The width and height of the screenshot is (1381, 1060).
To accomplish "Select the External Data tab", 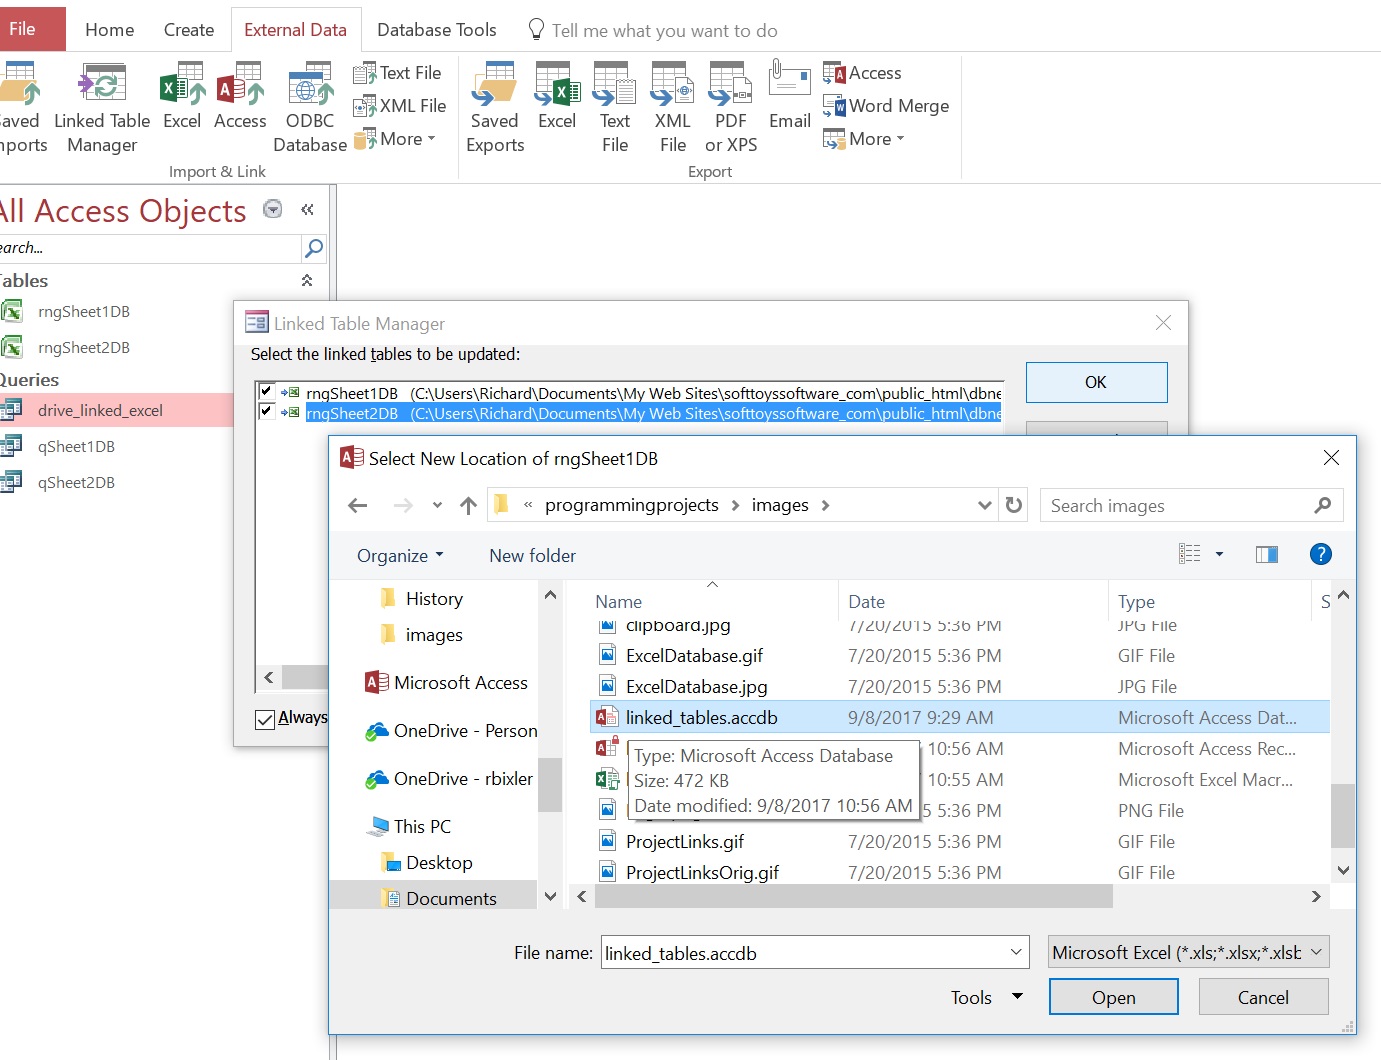I will click(295, 30).
